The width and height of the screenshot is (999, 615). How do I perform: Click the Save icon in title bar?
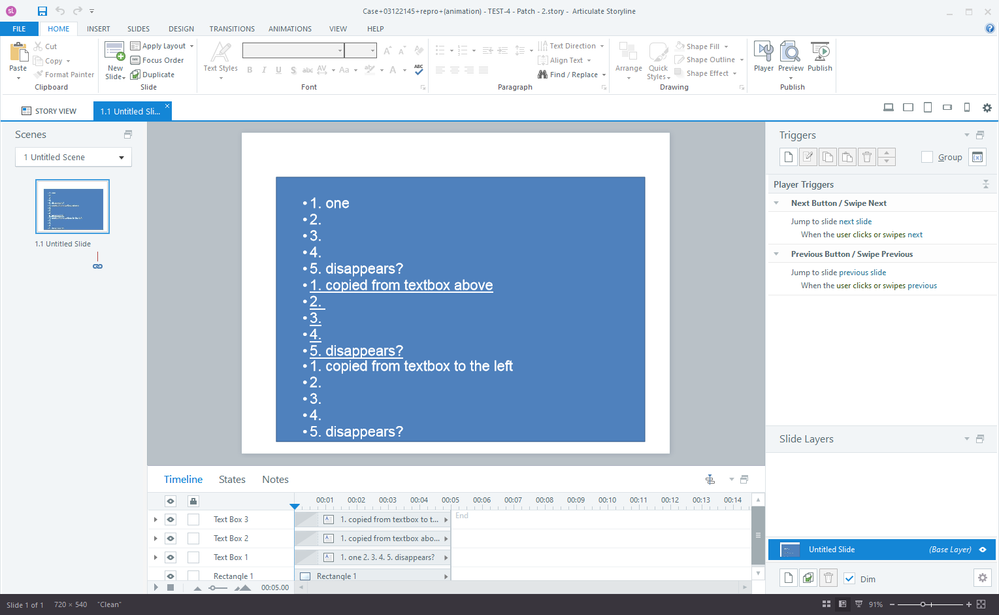pos(42,11)
